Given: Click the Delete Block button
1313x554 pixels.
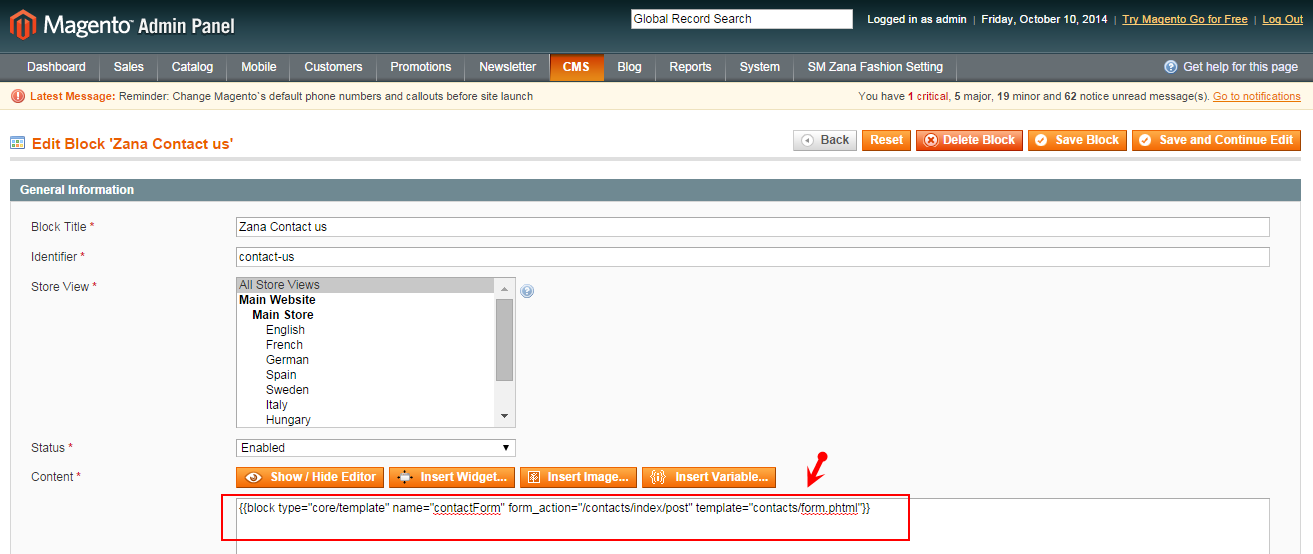Looking at the screenshot, I should (x=969, y=140).
